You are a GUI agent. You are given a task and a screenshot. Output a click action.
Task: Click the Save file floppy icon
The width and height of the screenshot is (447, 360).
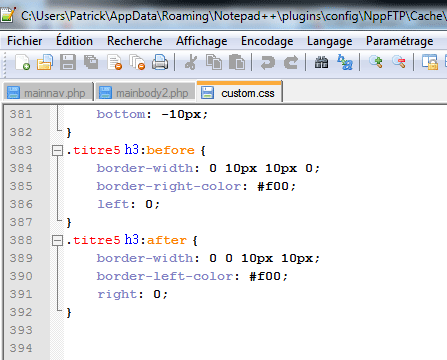tap(68, 62)
